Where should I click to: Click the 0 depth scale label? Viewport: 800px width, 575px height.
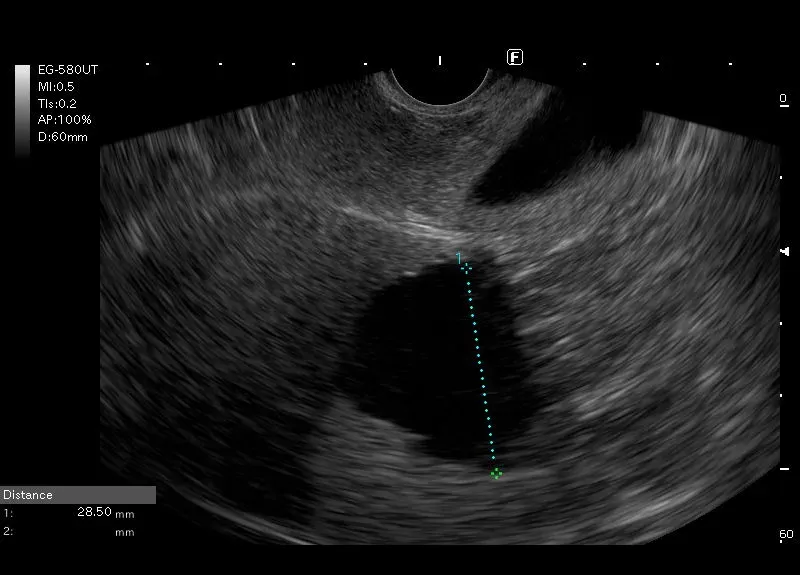tap(783, 99)
